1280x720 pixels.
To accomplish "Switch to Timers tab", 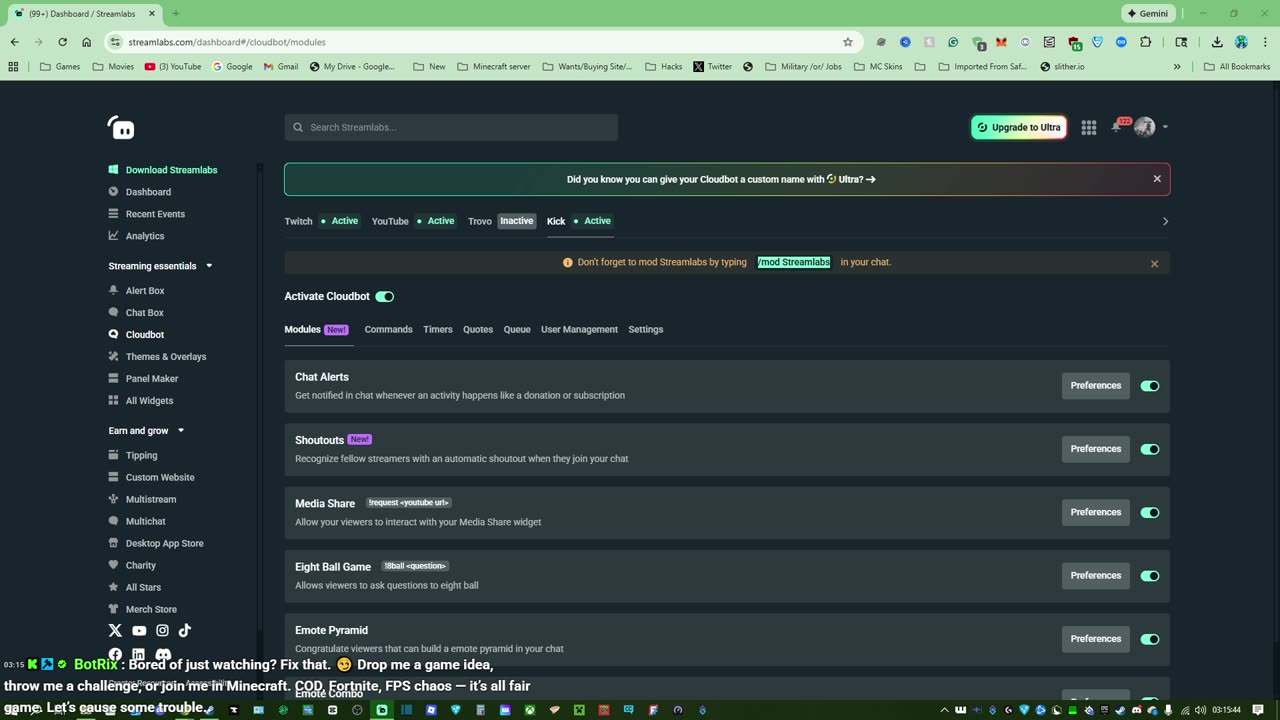I will (x=438, y=330).
